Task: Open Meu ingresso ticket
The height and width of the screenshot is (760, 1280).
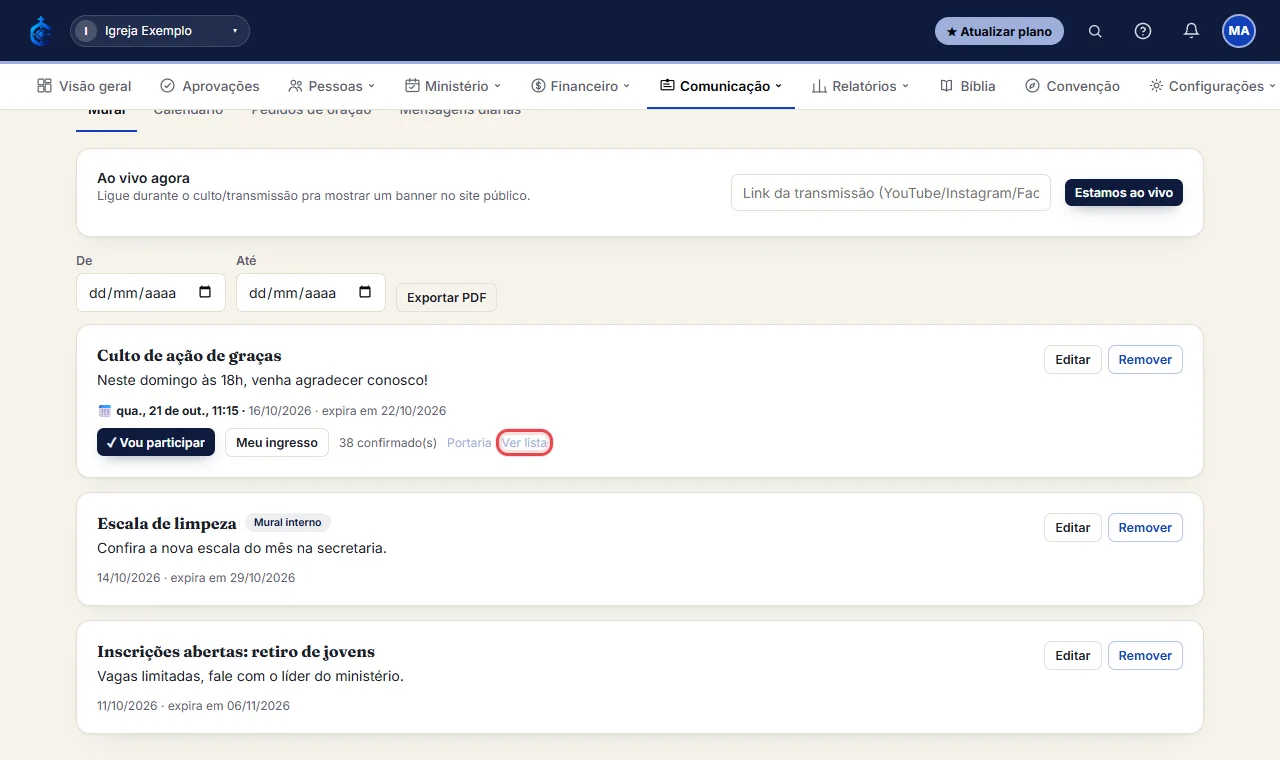Action: [277, 443]
